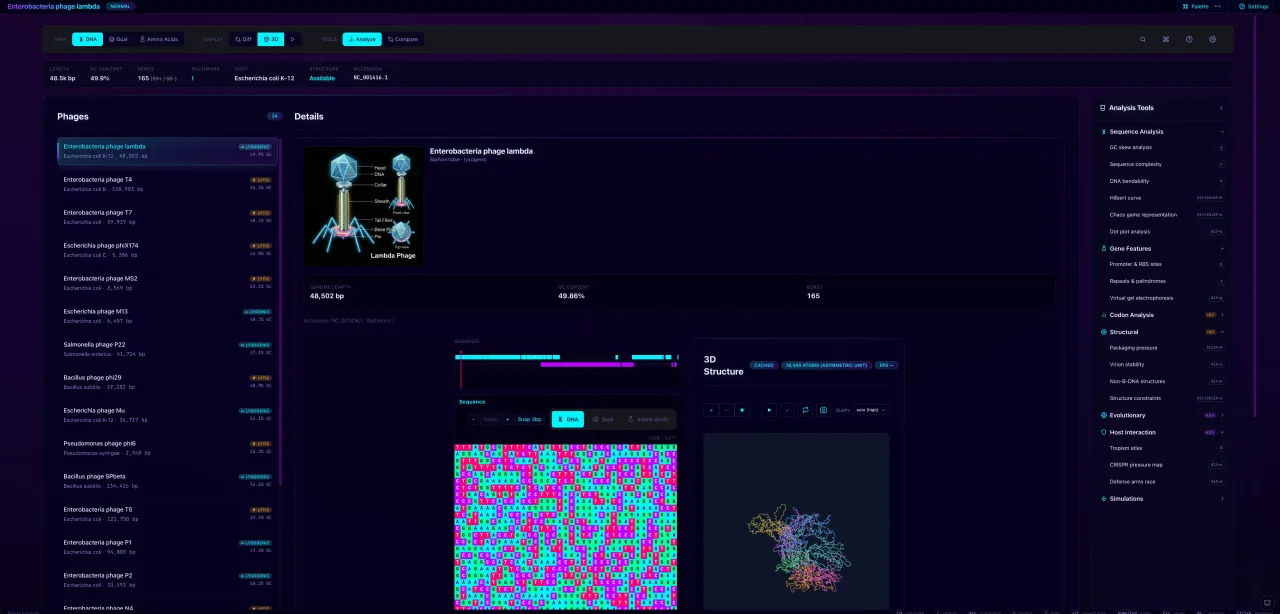Collapse the Host Interaction section
The image size is (1280, 614).
(1162, 432)
